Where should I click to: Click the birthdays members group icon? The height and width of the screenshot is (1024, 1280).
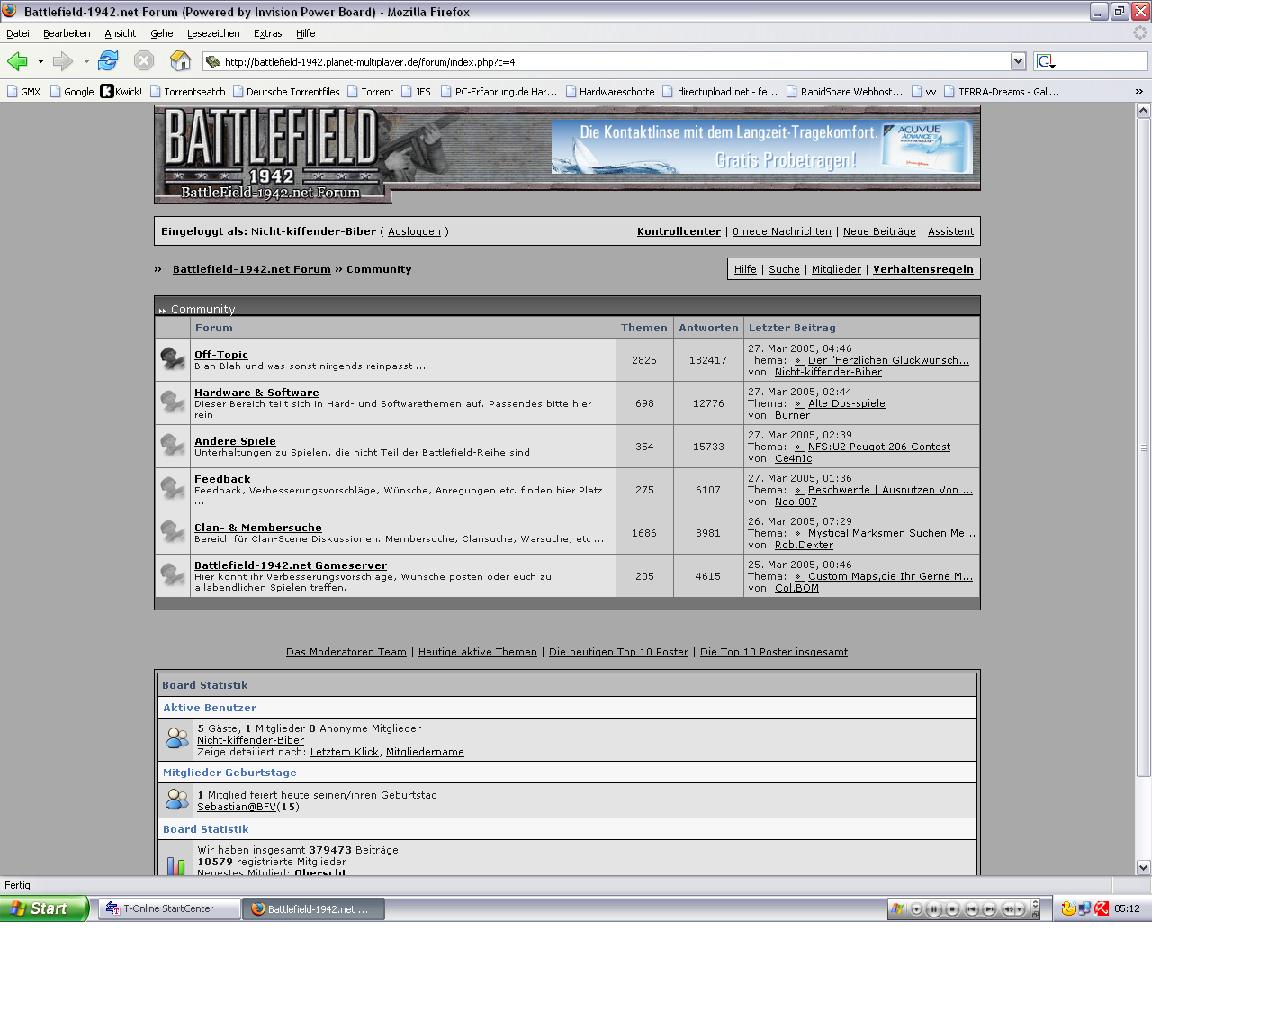point(177,799)
